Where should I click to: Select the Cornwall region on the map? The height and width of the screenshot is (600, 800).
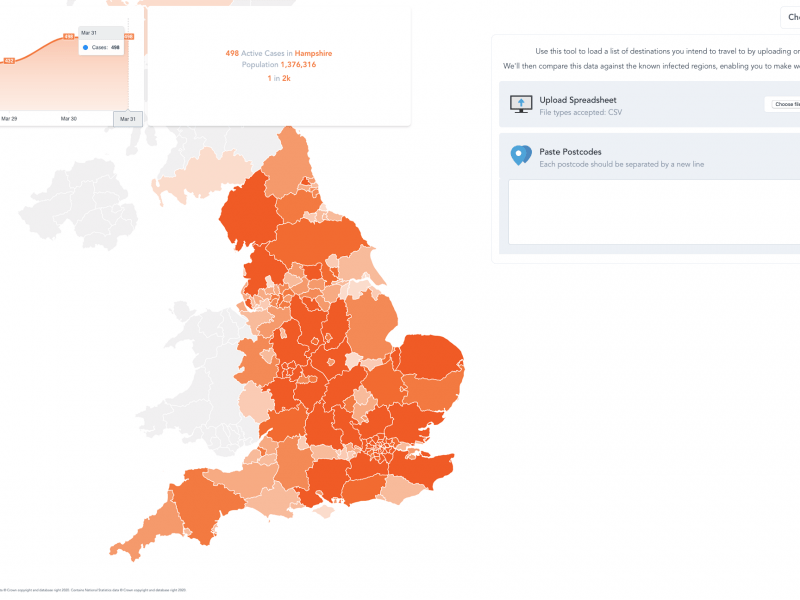pos(148,533)
